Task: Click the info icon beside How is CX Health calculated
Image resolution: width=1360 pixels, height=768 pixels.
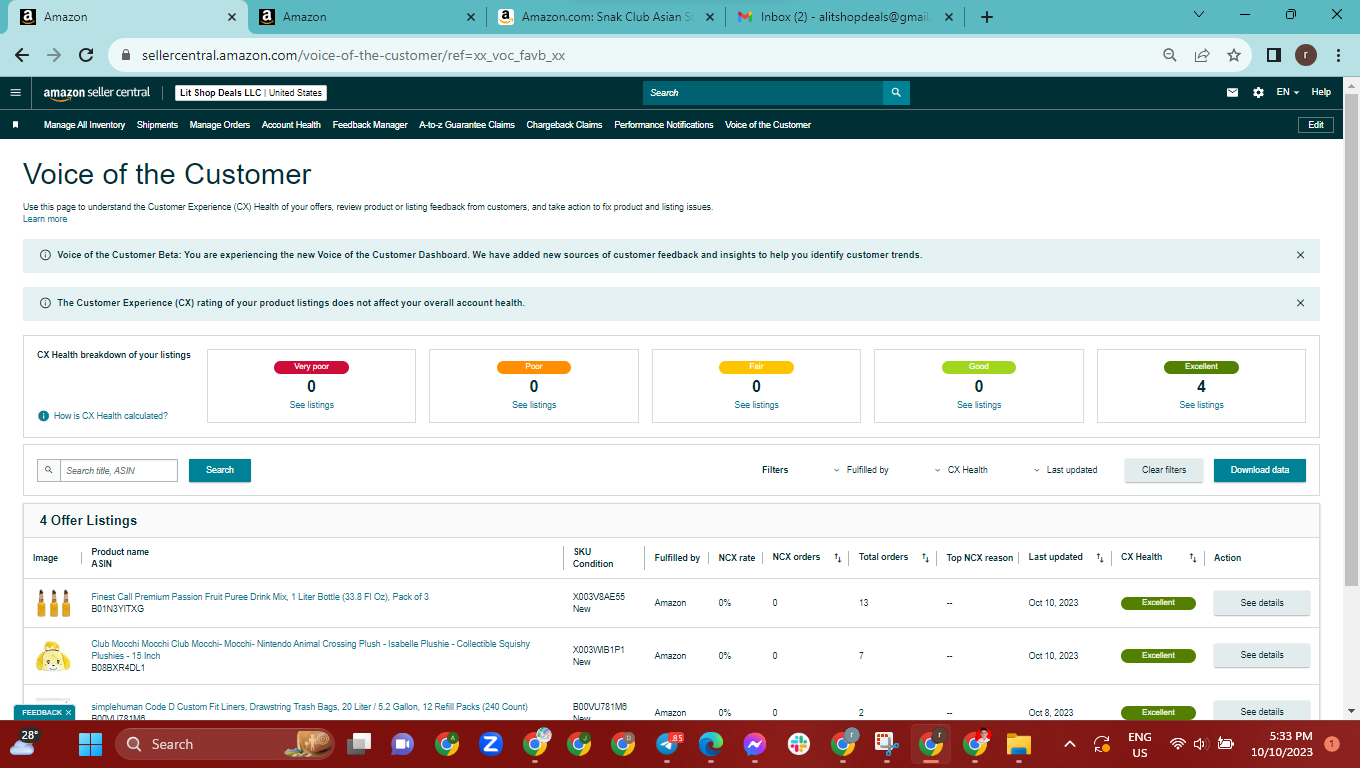Action: coord(43,416)
